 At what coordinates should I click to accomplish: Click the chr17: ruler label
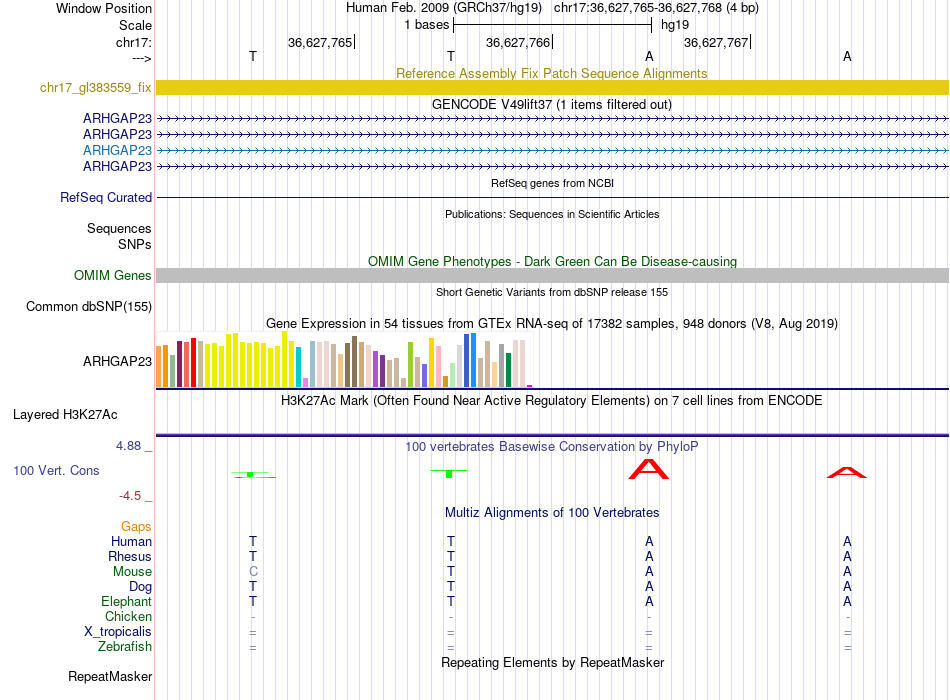tap(134, 42)
